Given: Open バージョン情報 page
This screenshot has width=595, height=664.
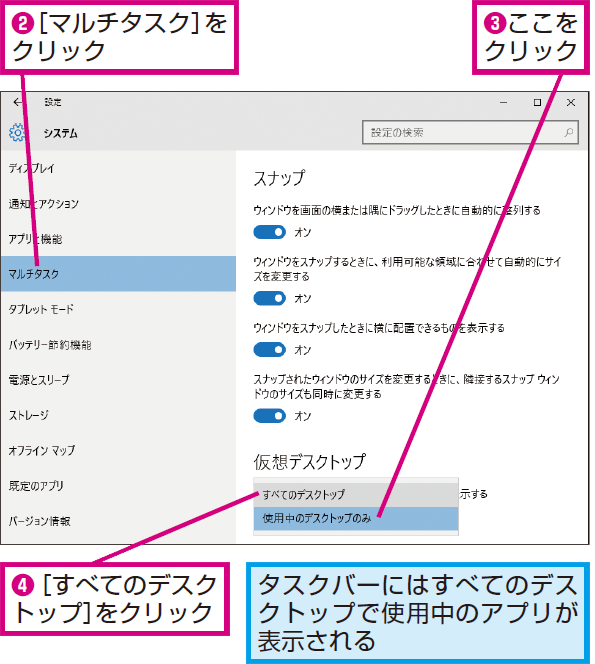Looking at the screenshot, I should [118, 521].
